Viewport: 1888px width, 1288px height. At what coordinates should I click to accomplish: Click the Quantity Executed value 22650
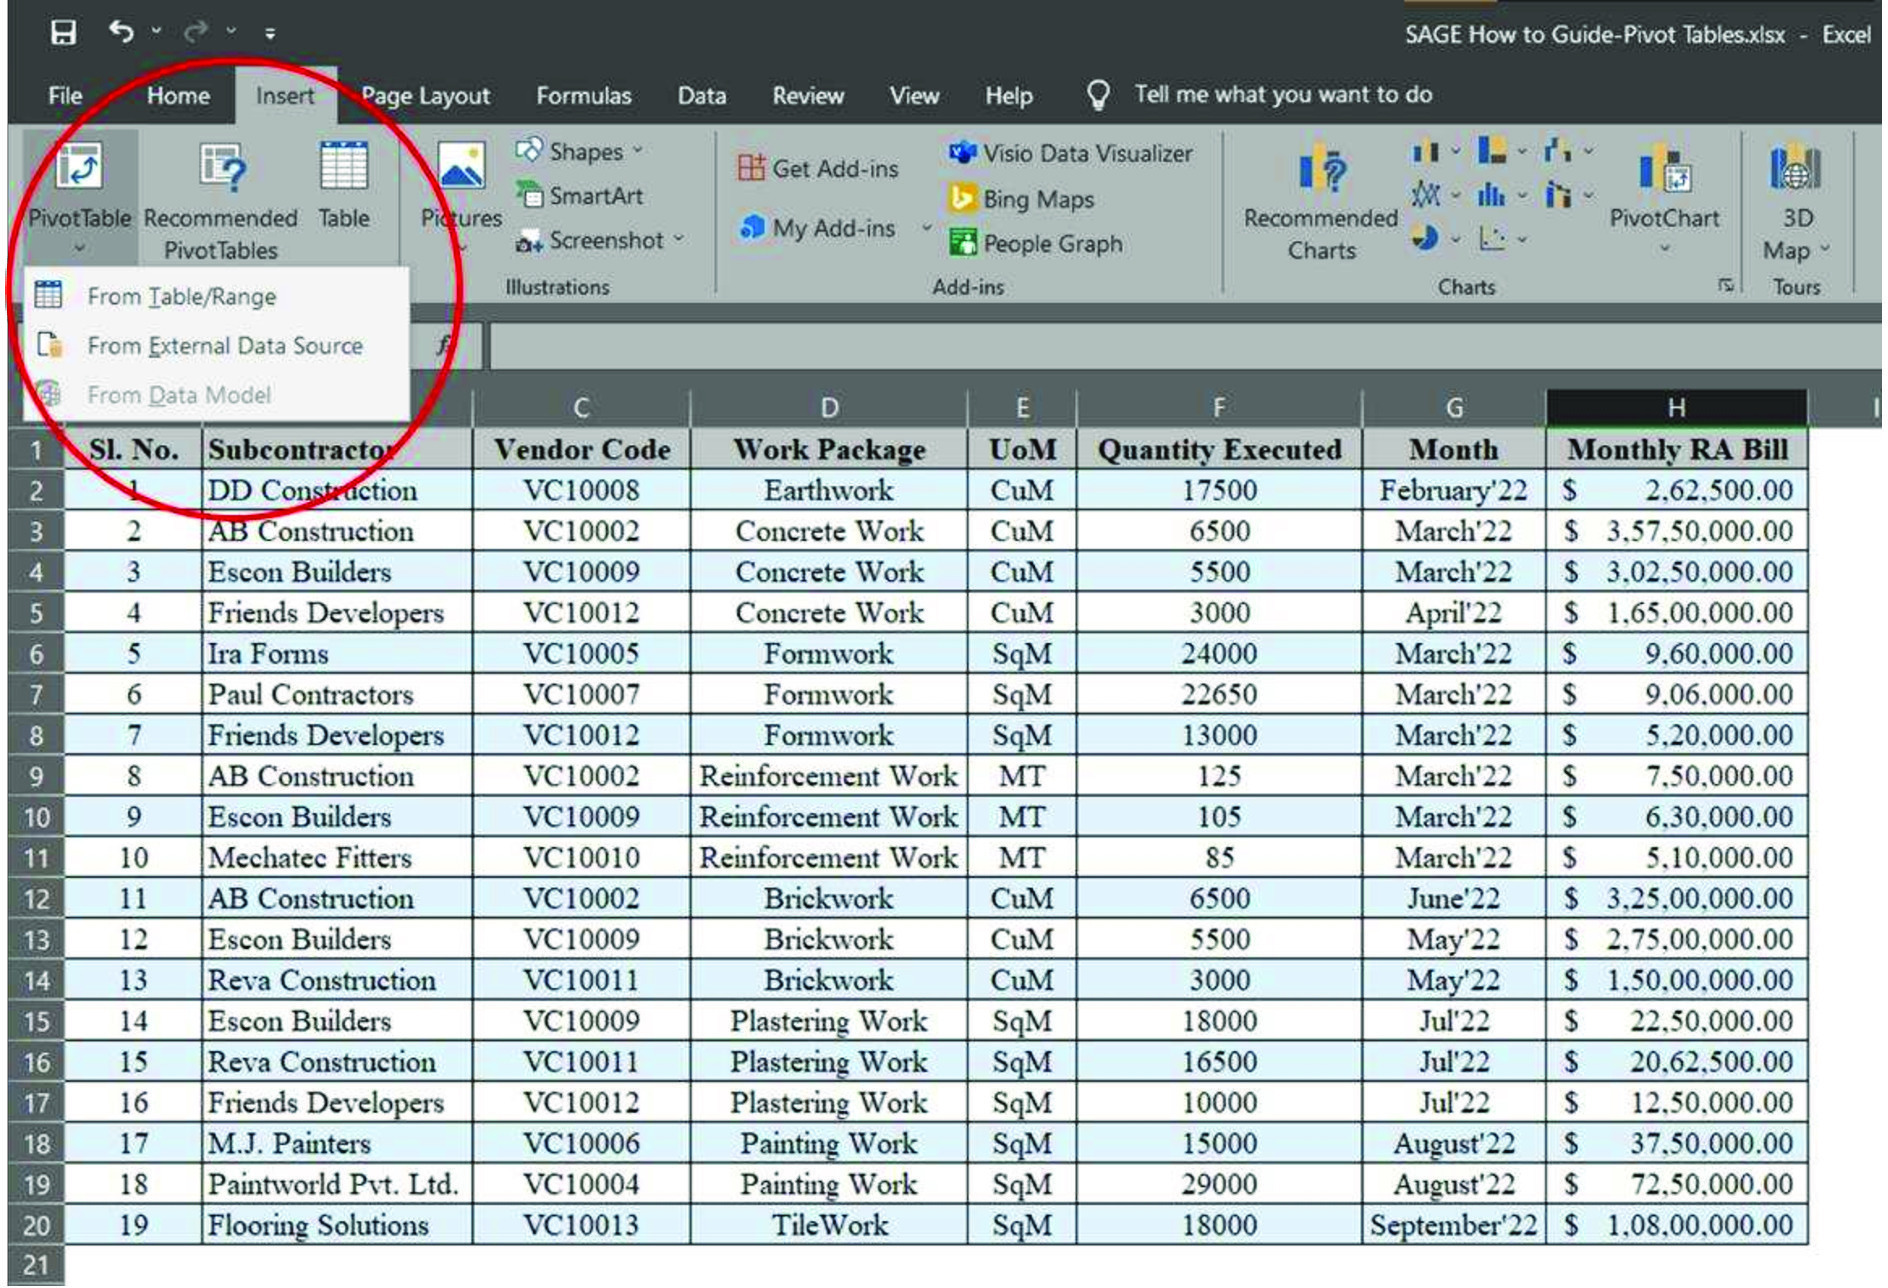[1219, 695]
